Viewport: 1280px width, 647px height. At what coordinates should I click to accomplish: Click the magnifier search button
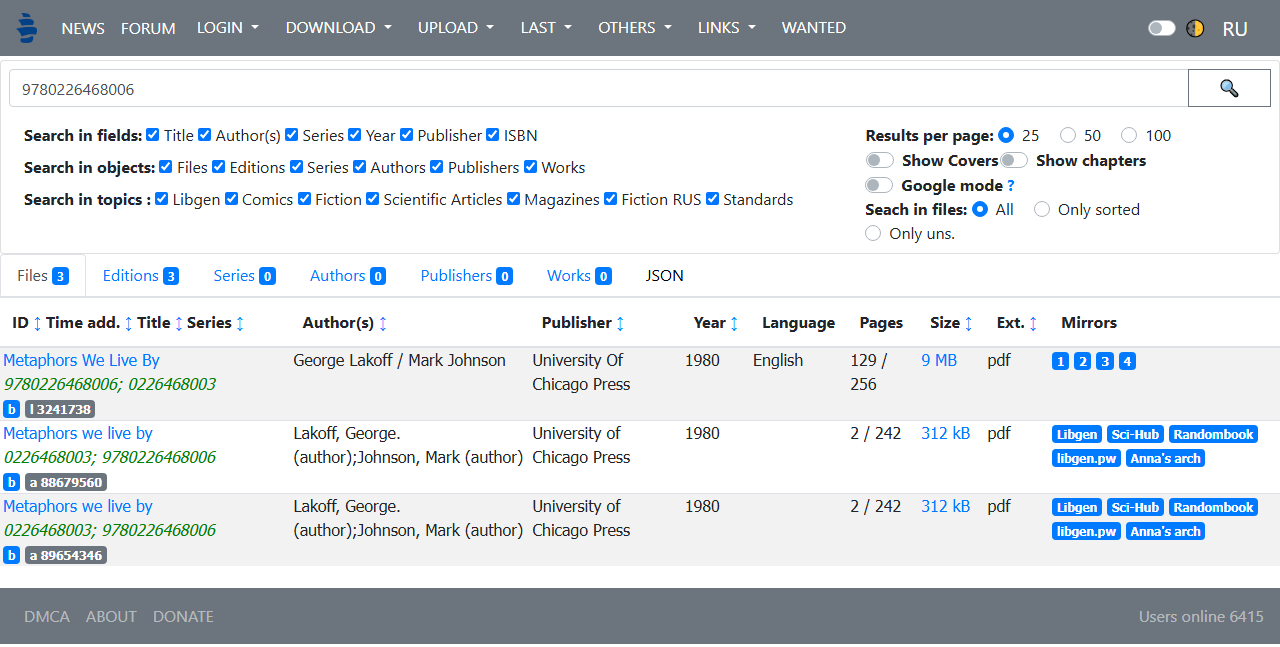click(x=1229, y=88)
